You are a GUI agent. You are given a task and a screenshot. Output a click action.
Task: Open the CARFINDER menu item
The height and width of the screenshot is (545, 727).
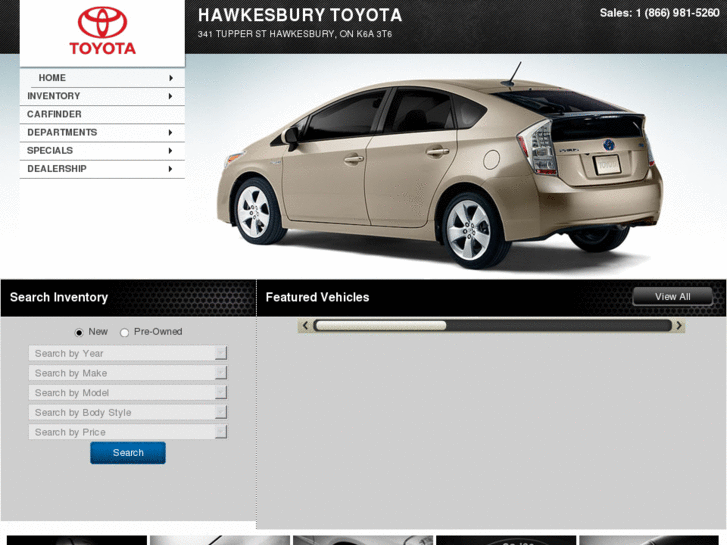pyautogui.click(x=102, y=114)
